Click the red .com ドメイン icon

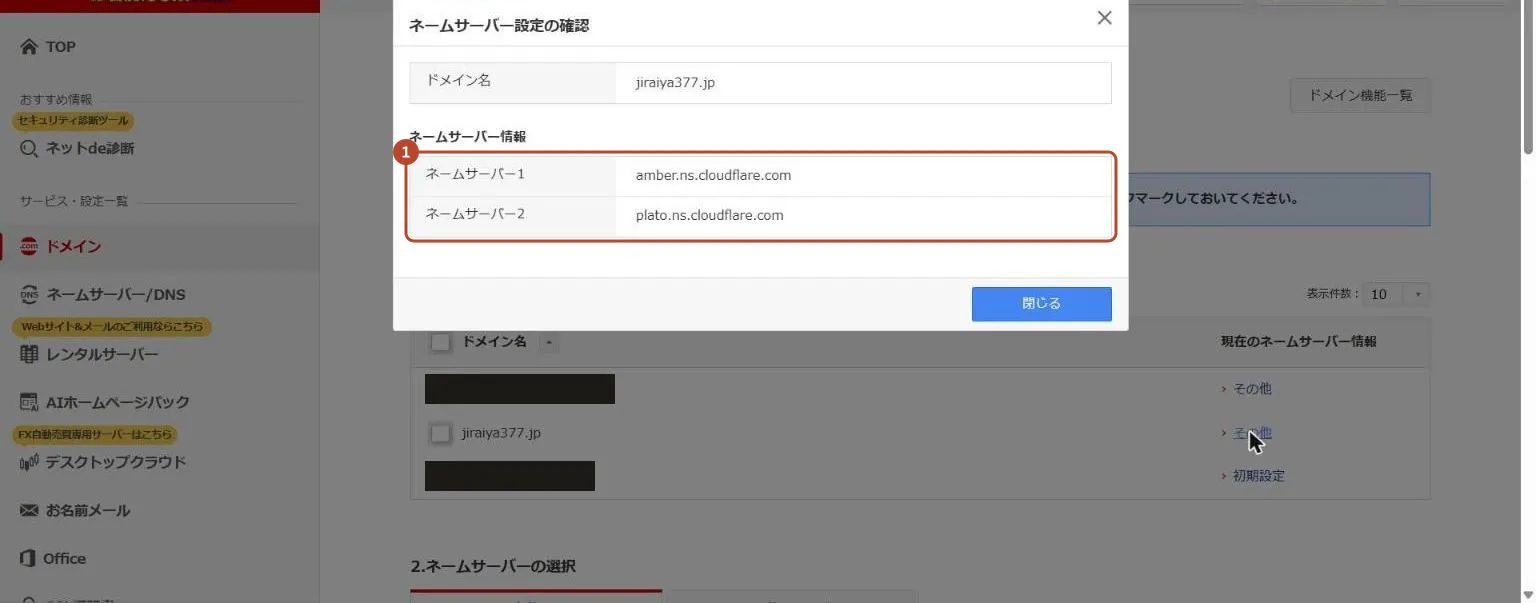click(x=29, y=247)
